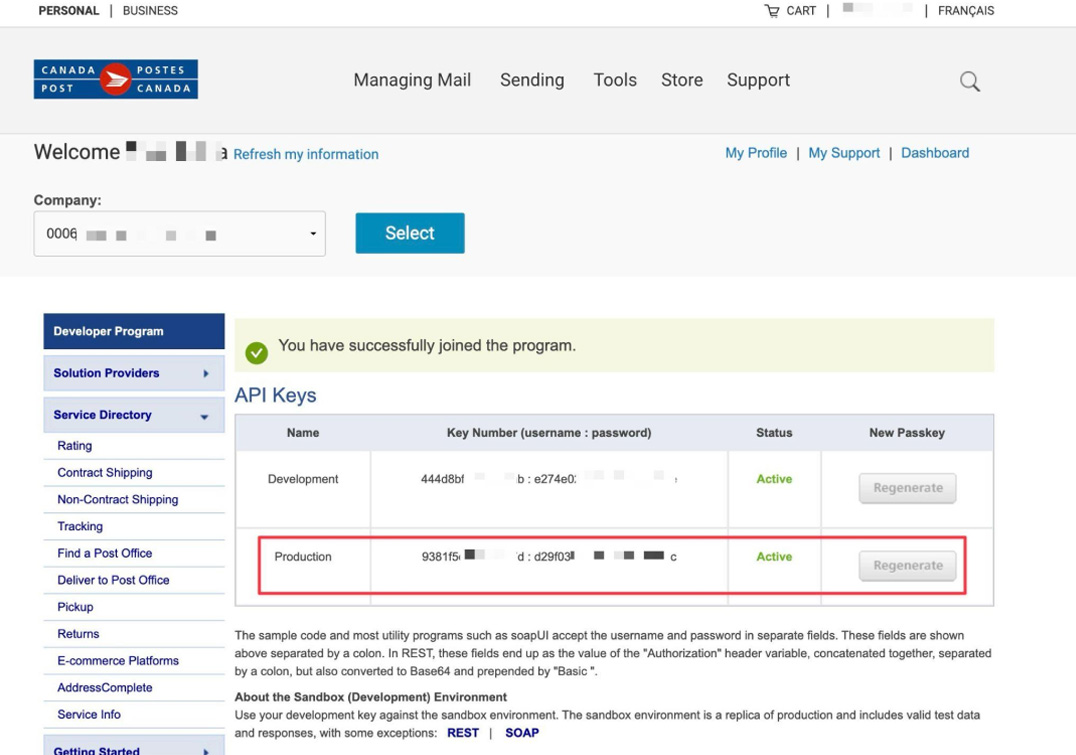Open the Tracking service link

(80, 526)
